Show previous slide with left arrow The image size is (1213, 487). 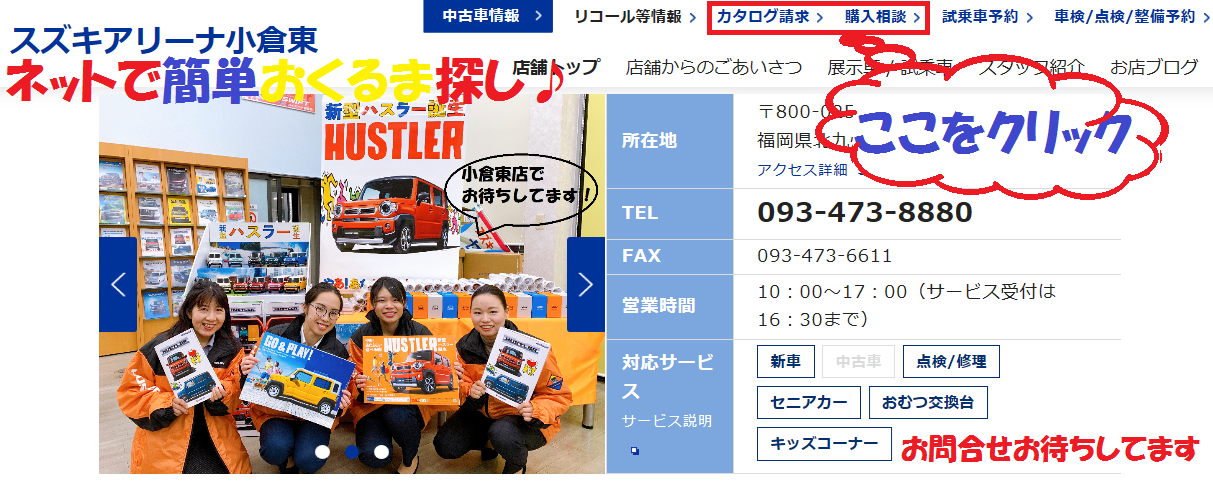click(x=118, y=284)
